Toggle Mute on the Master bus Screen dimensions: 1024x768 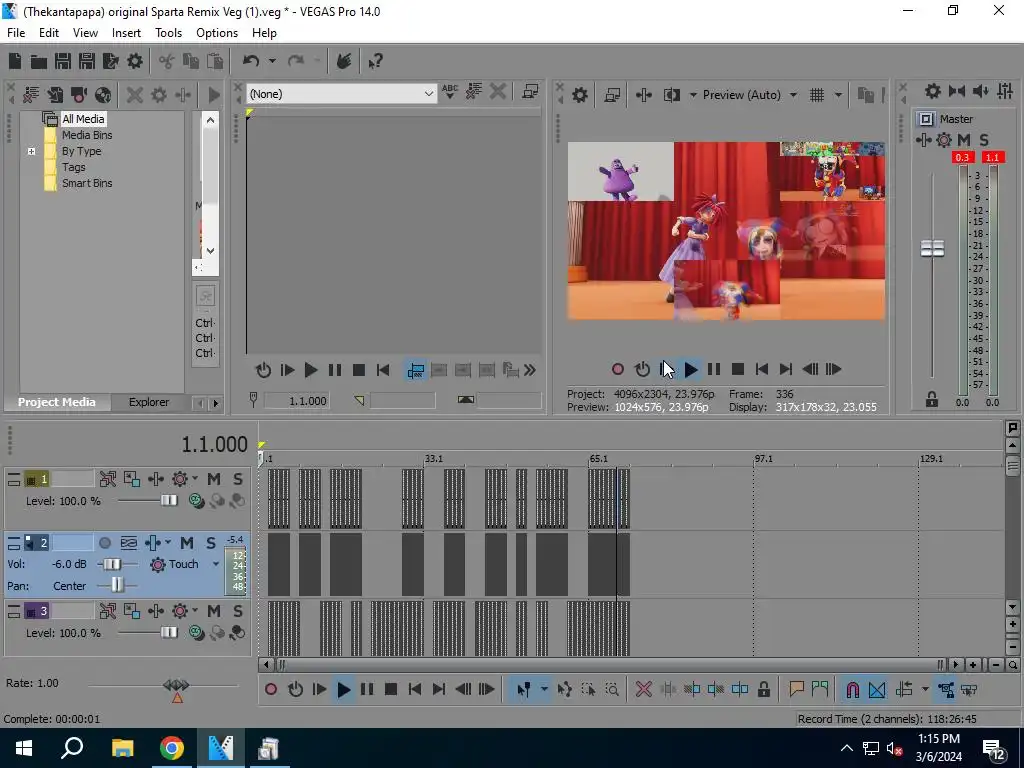tap(964, 140)
